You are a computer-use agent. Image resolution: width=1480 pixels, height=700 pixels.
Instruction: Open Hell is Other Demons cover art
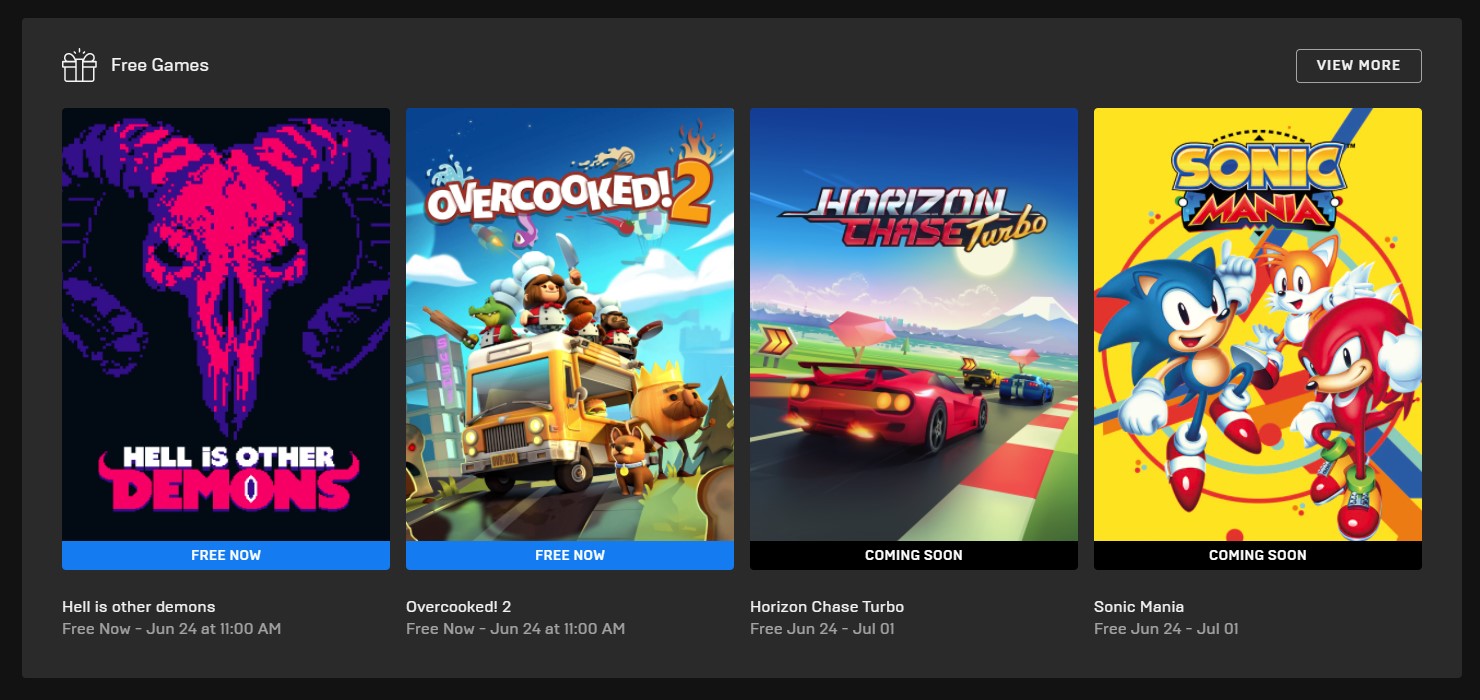click(226, 324)
